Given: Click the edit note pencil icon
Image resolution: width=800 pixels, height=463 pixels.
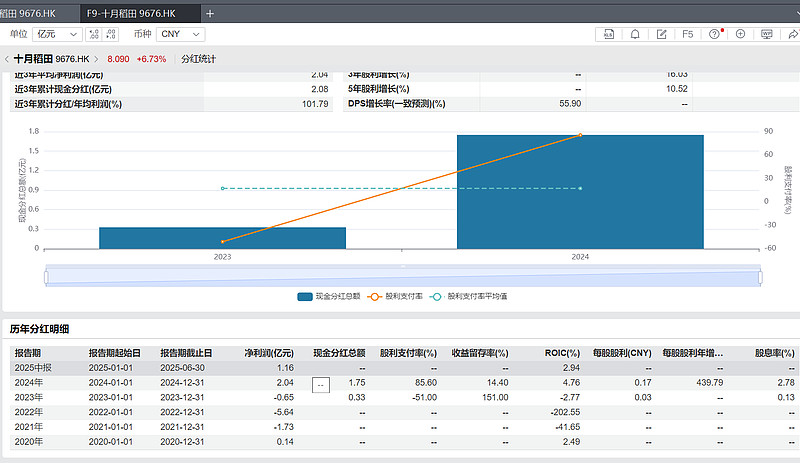Looking at the screenshot, I should pyautogui.click(x=661, y=34).
